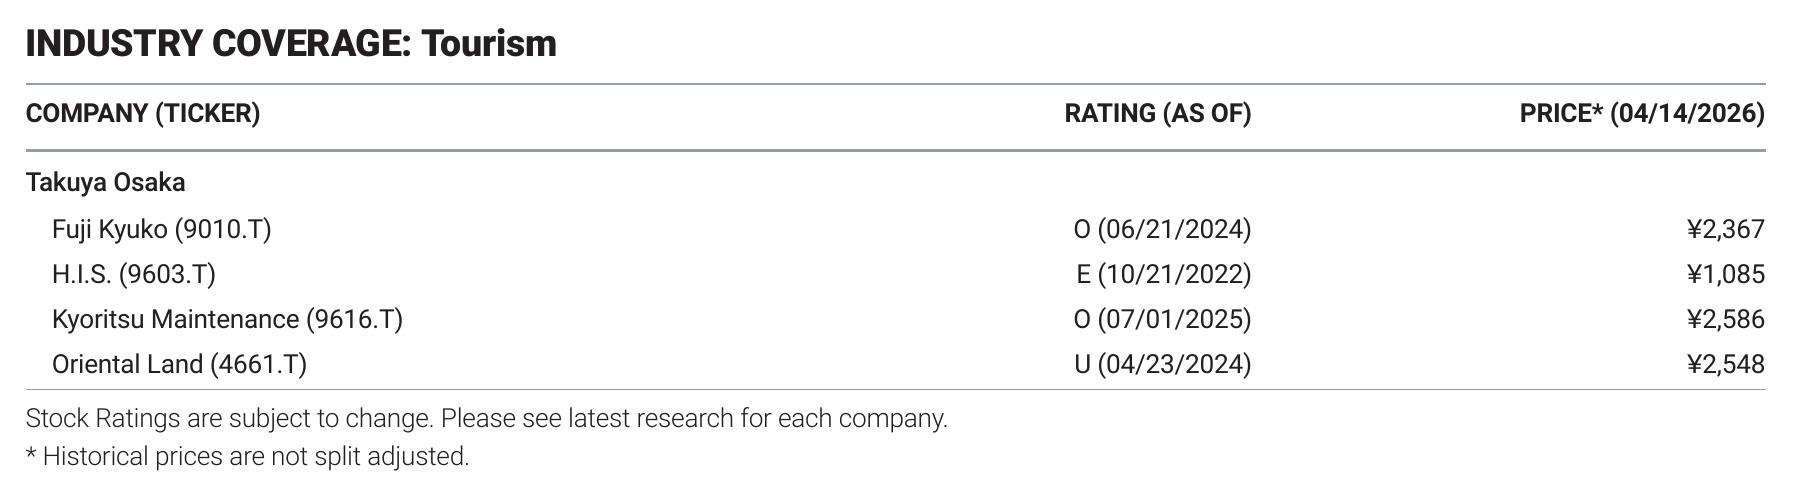Select the H.I.S. price ¥1,085
This screenshot has width=1807, height=498.
[x=1726, y=274]
